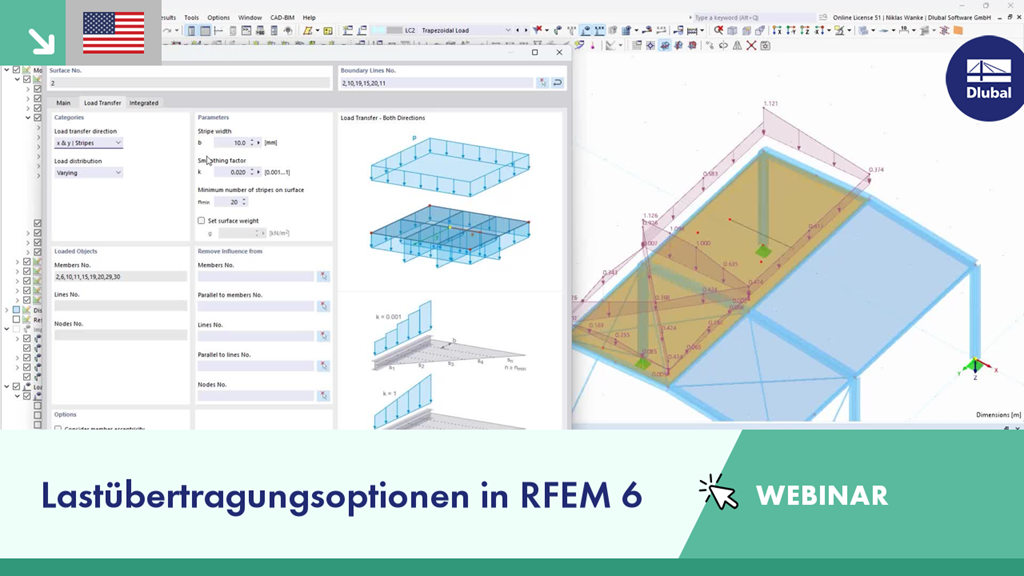Toggle the tables panel toolbar icon

[x=205, y=31]
